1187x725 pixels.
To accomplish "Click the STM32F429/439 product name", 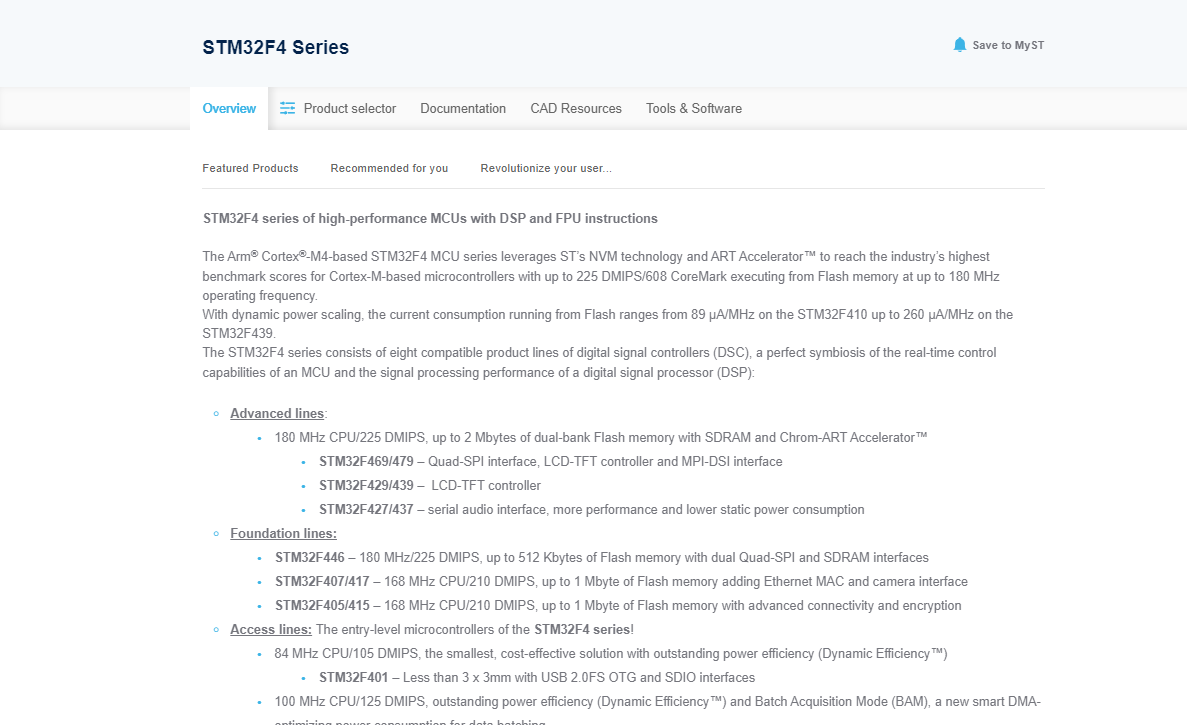I will (366, 486).
